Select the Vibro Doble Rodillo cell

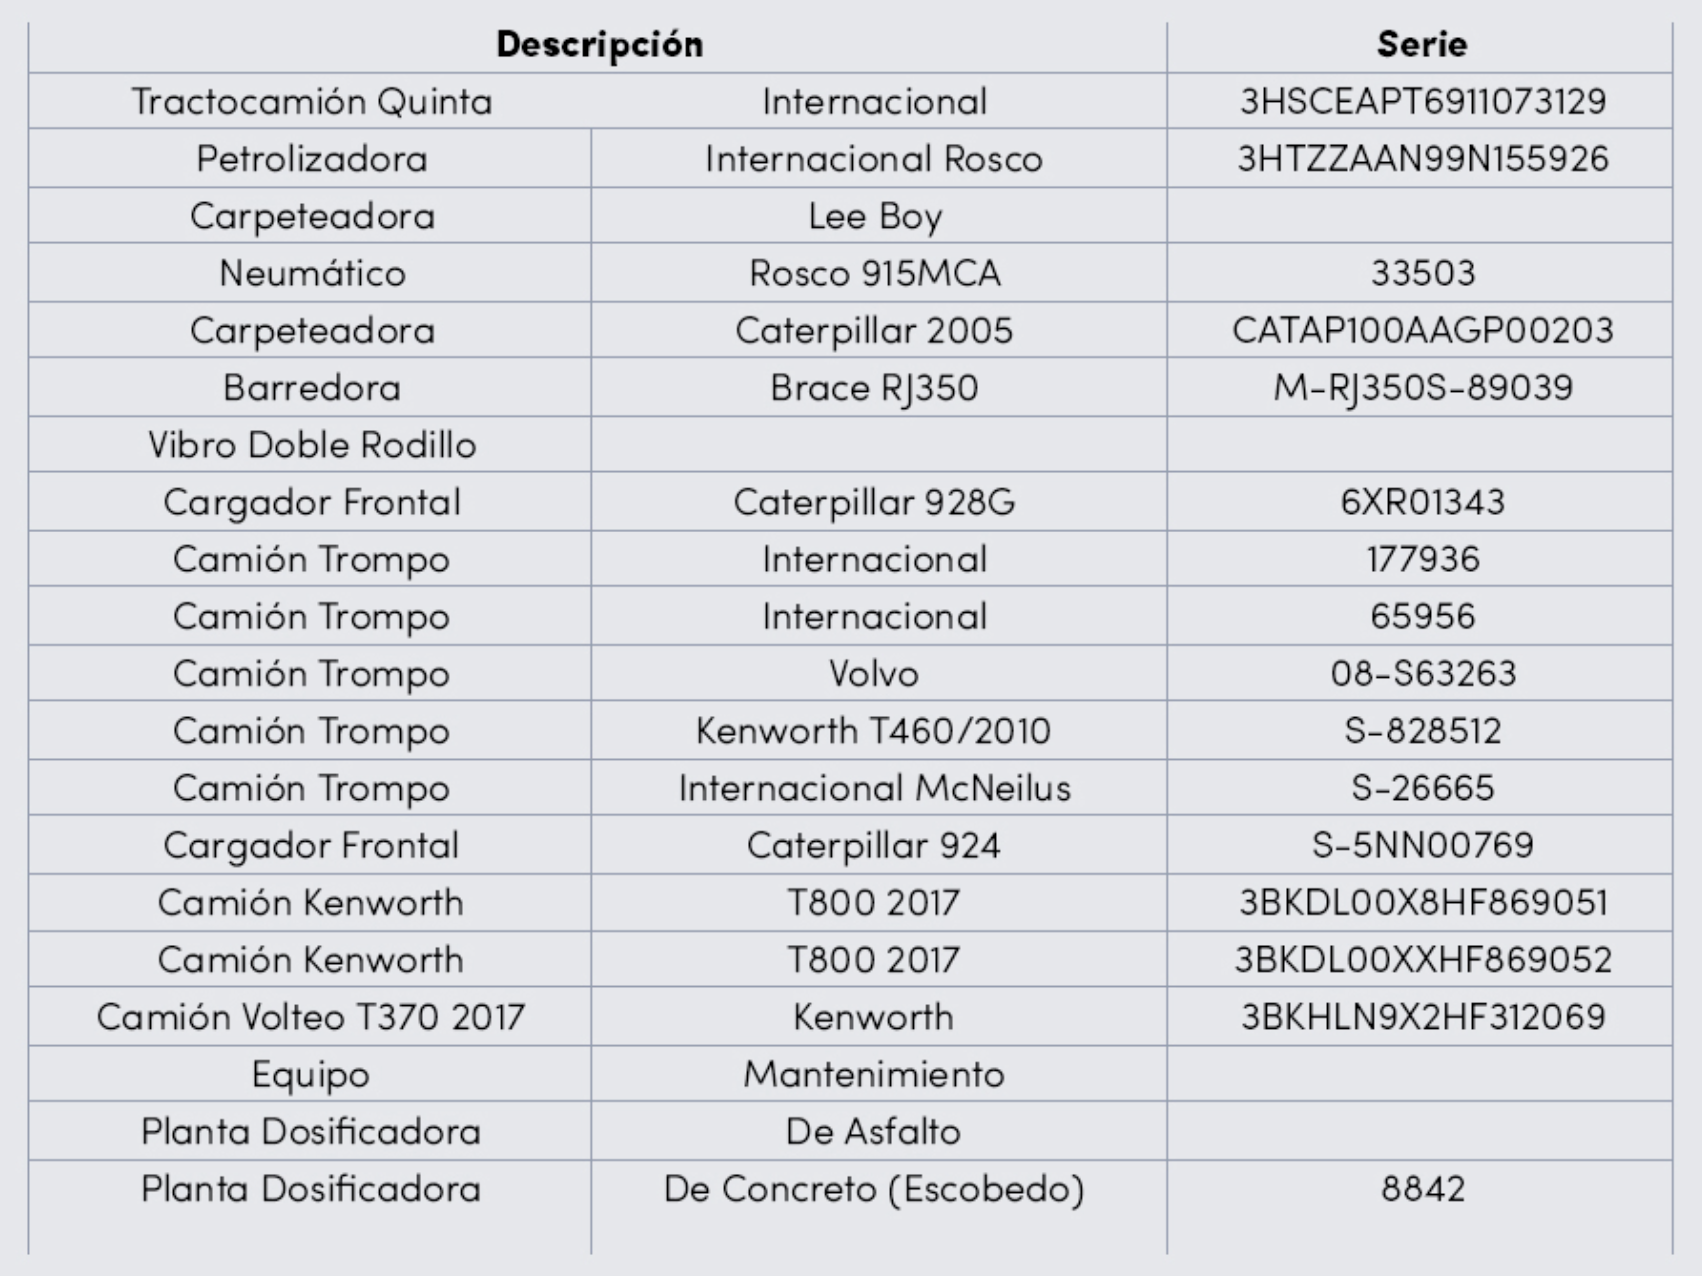312,445
